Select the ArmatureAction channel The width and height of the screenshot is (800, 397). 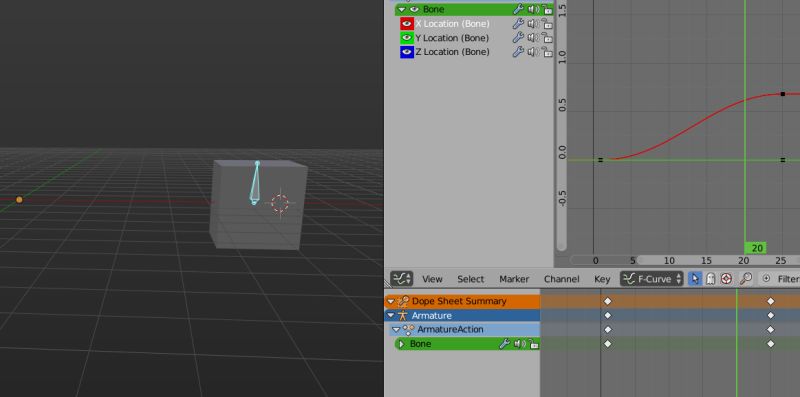pos(450,330)
